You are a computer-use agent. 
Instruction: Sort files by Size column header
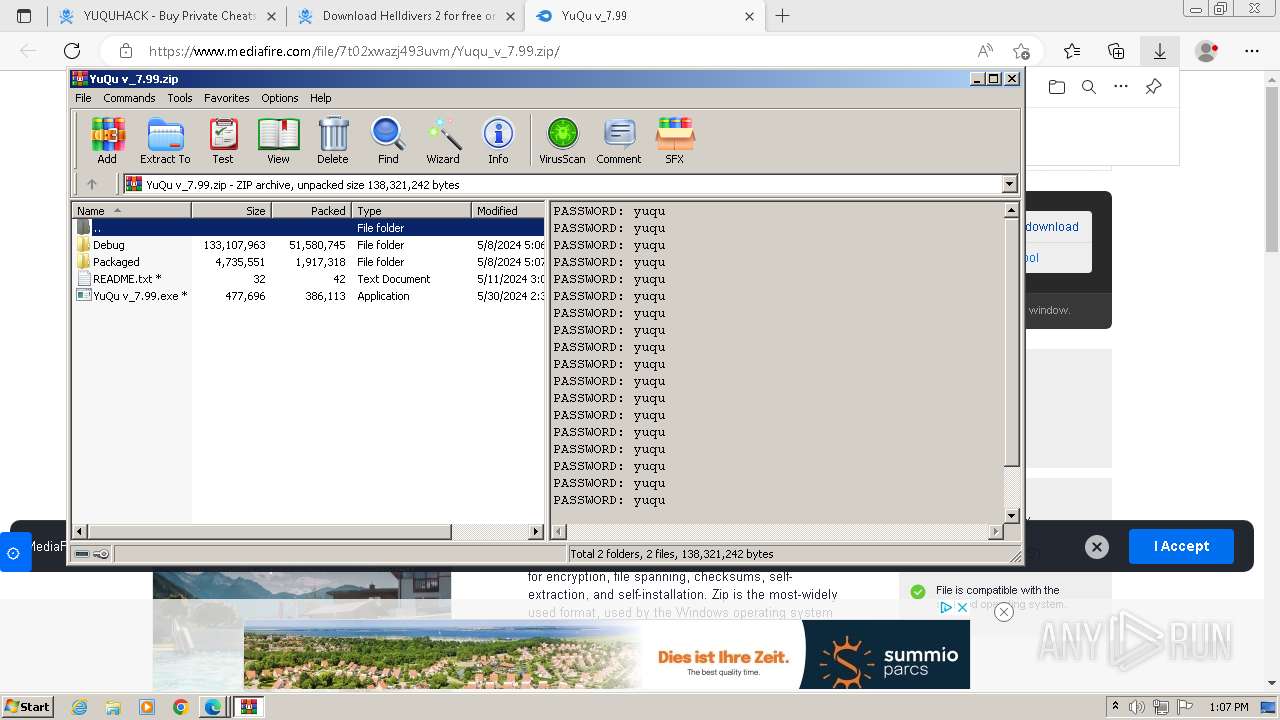pyautogui.click(x=231, y=210)
